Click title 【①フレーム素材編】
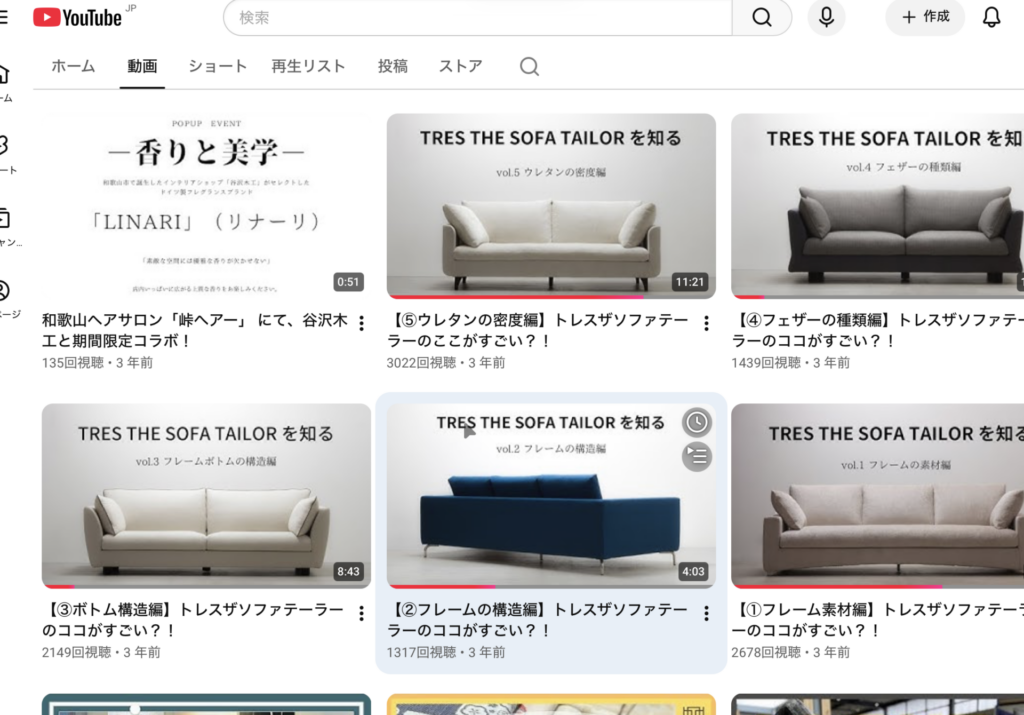Image resolution: width=1024 pixels, height=715 pixels. click(x=878, y=620)
